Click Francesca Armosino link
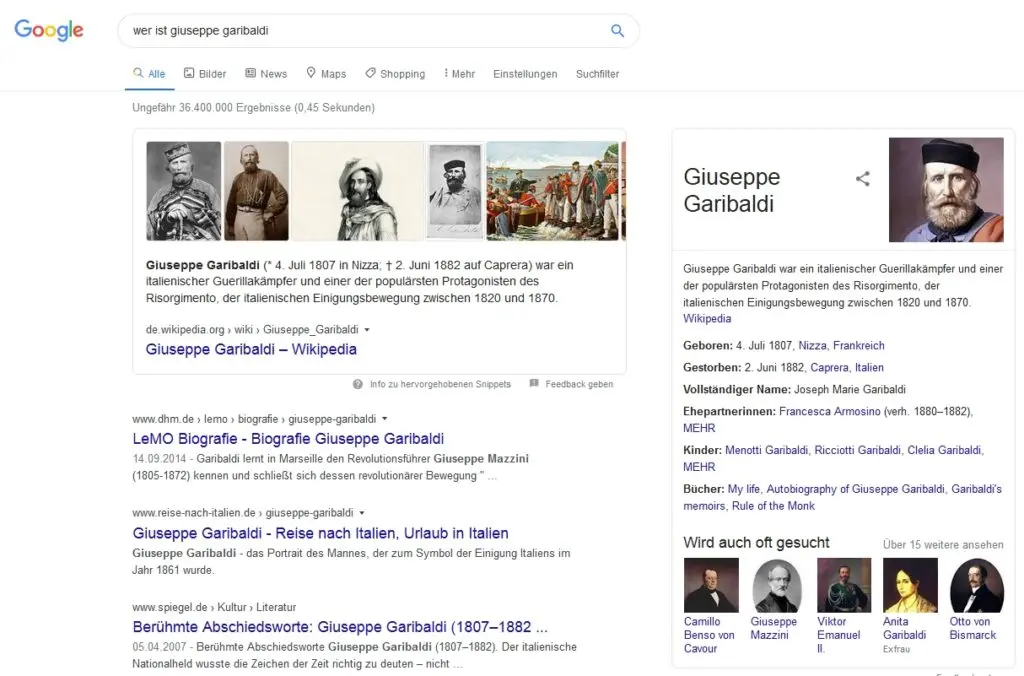 (829, 411)
